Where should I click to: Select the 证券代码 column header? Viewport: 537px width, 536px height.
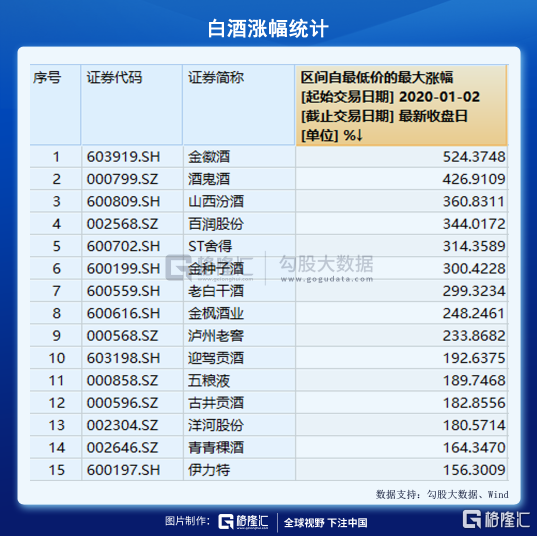tap(132, 105)
